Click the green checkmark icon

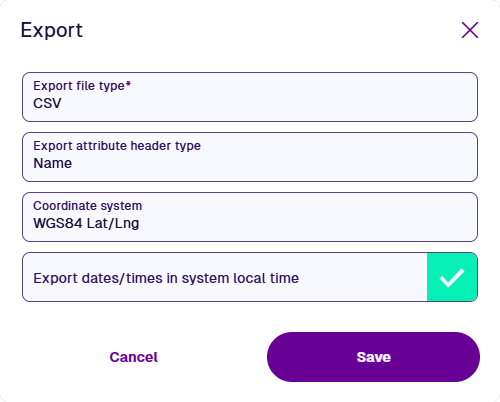click(452, 277)
